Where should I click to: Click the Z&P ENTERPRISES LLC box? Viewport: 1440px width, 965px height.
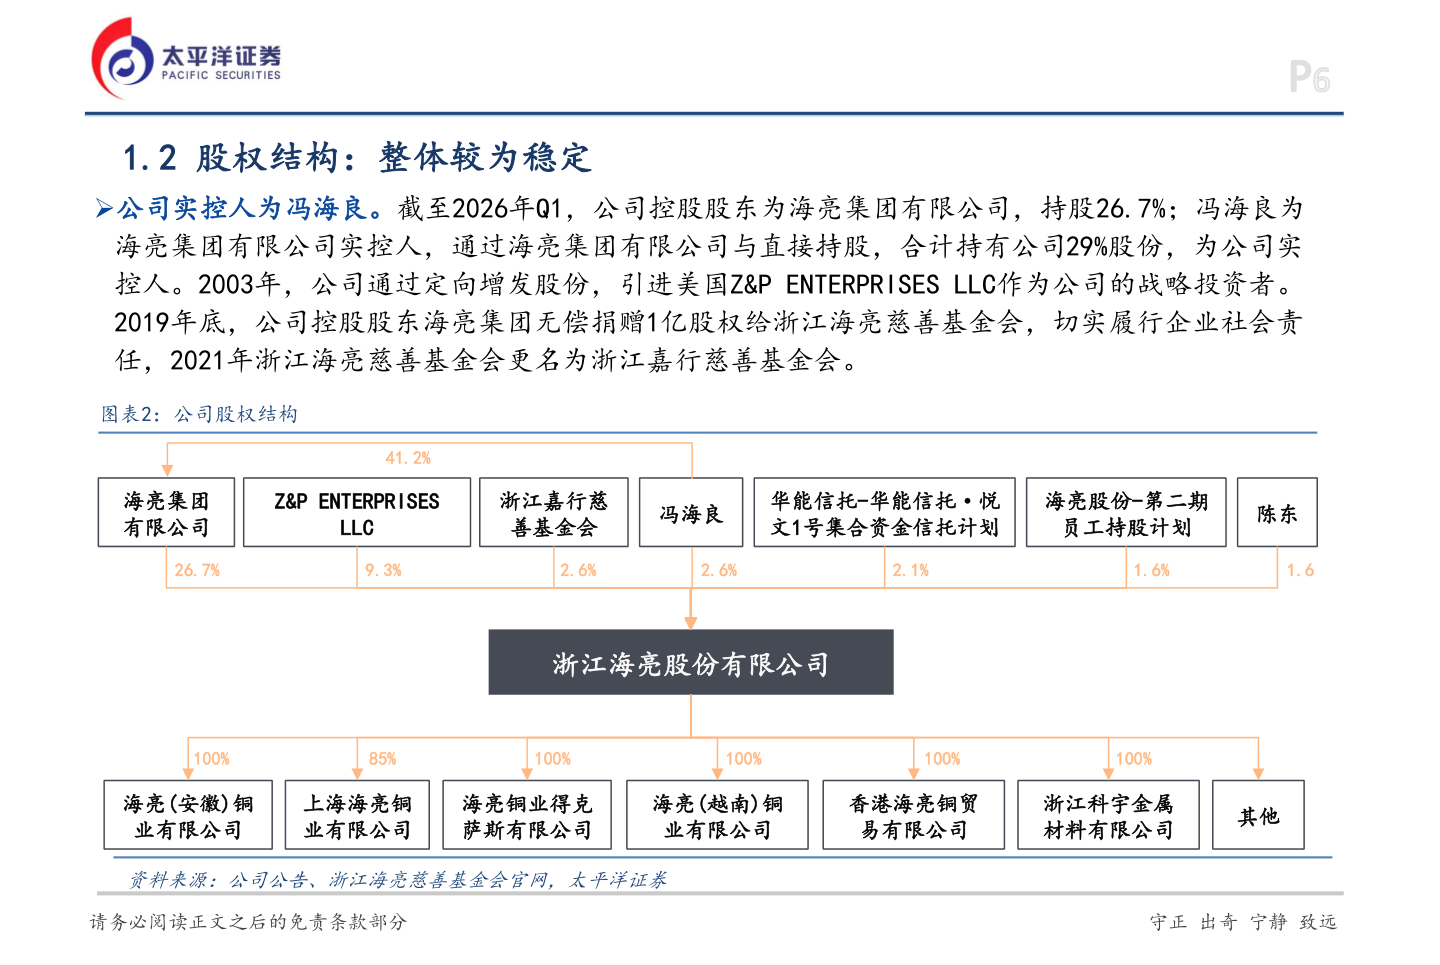[357, 512]
